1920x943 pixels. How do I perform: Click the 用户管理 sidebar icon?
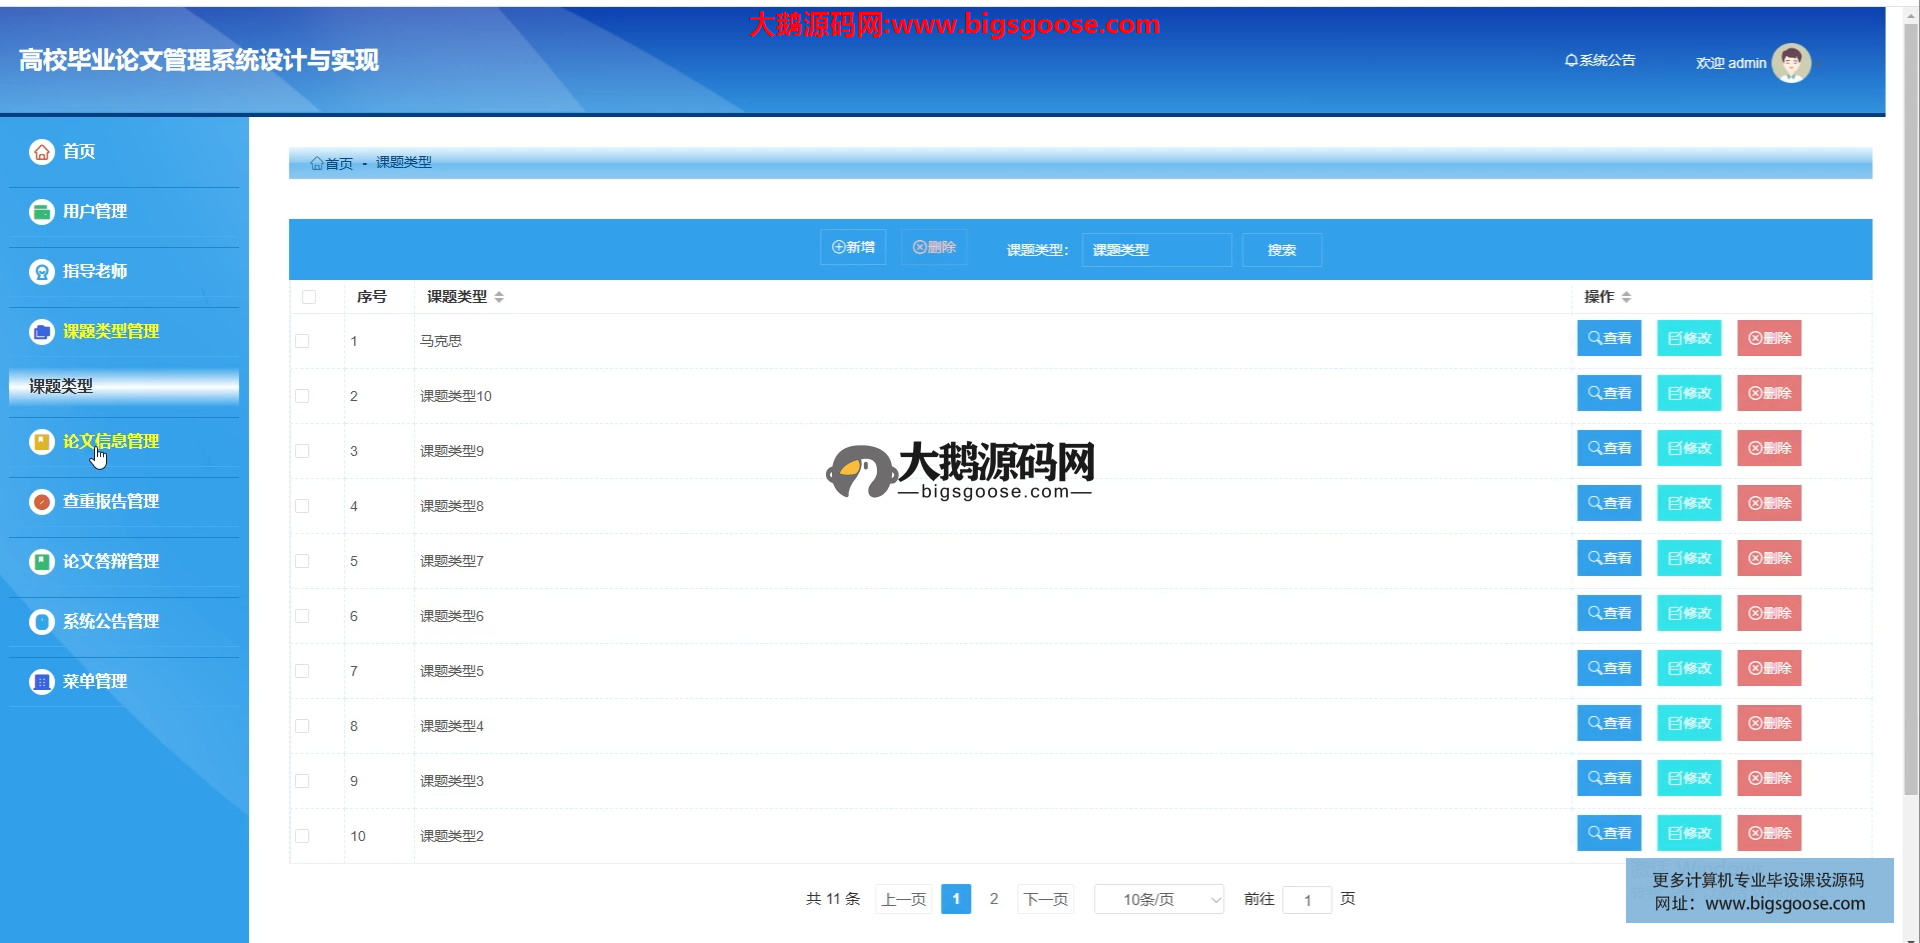point(41,212)
